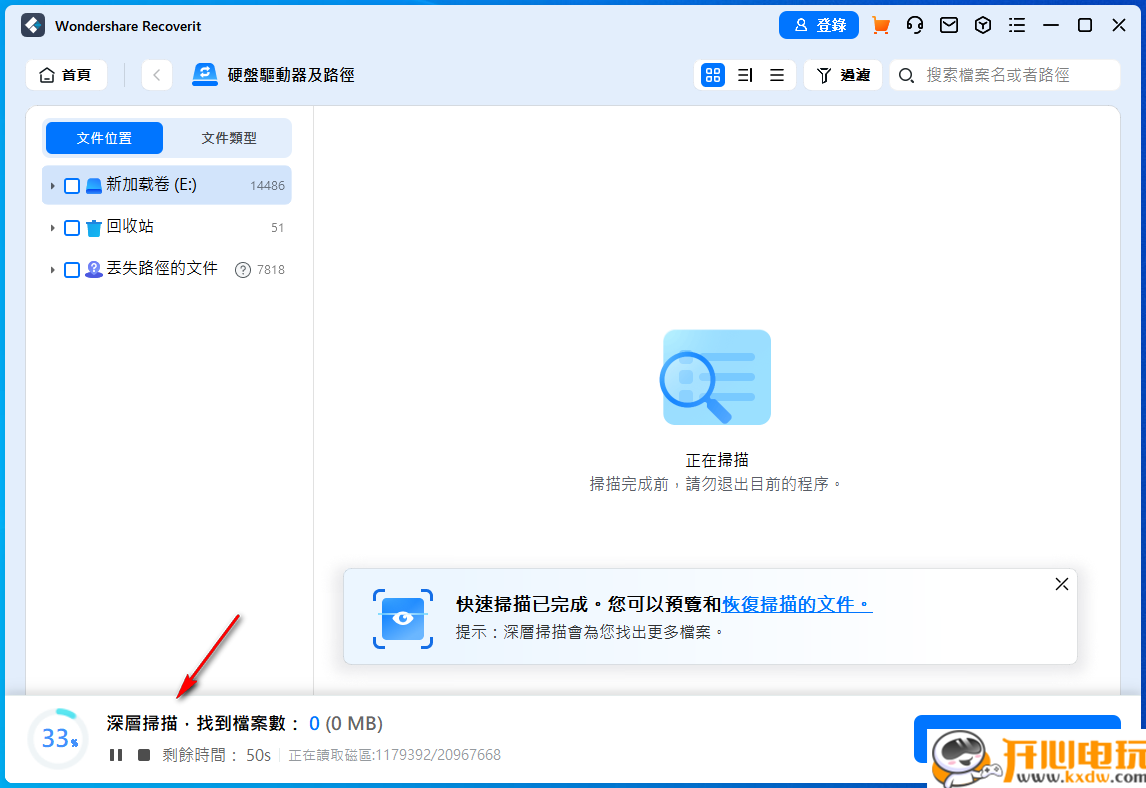The image size is (1146, 788).
Task: Open the list menu icon in title bar
Action: click(x=1017, y=25)
